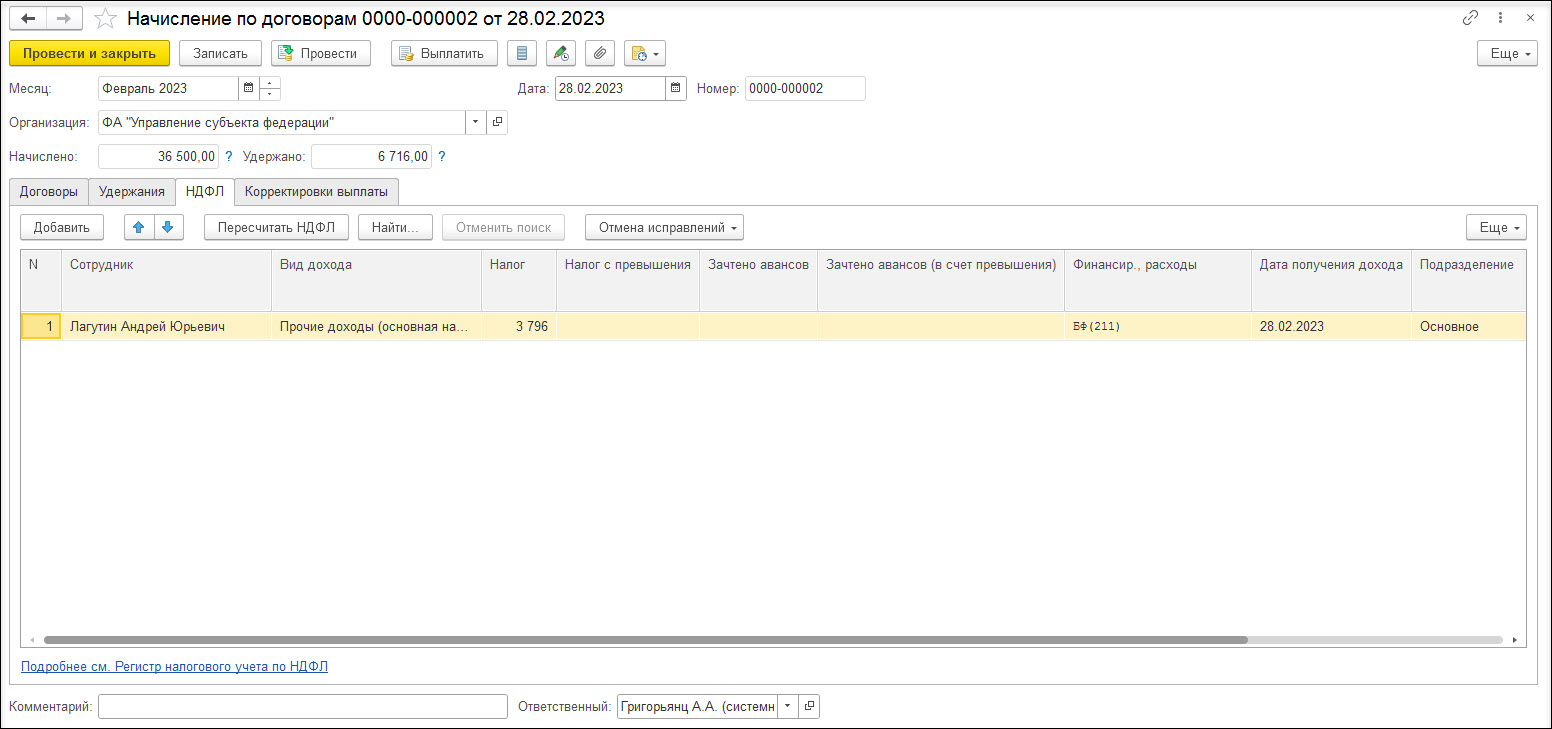The image size is (1552, 729).
Task: Close the document with the X icon
Action: click(x=1530, y=18)
